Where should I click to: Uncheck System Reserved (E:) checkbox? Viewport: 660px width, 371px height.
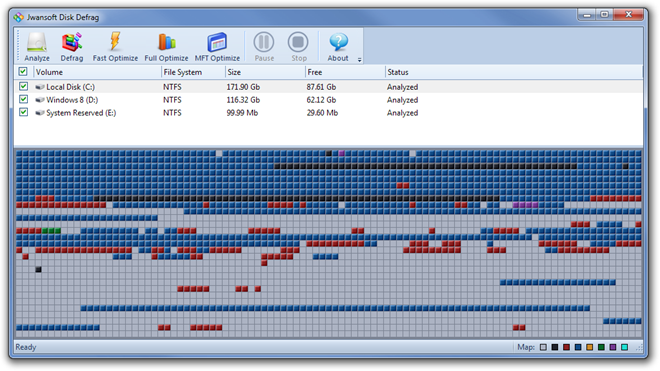(x=24, y=112)
